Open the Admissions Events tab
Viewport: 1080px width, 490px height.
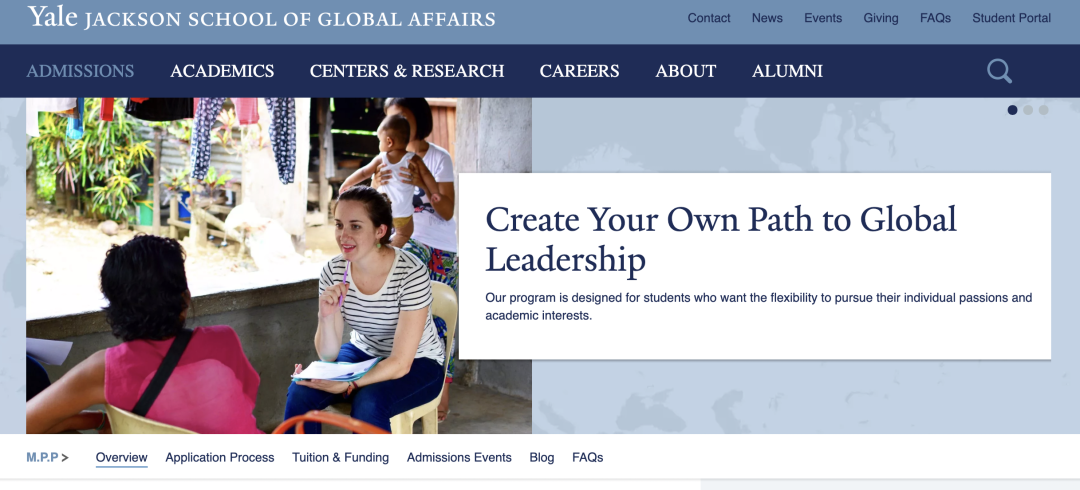pyautogui.click(x=459, y=458)
